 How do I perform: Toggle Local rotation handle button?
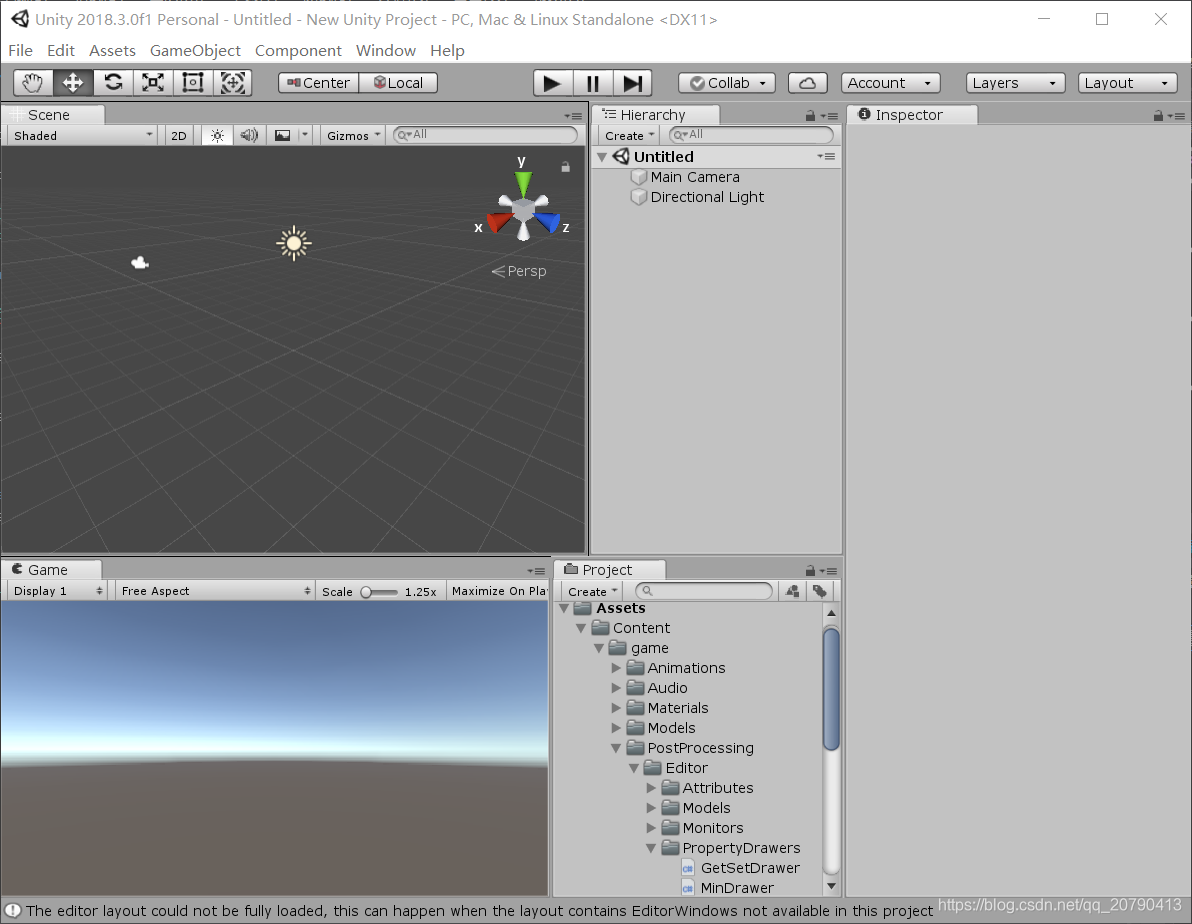coord(398,83)
